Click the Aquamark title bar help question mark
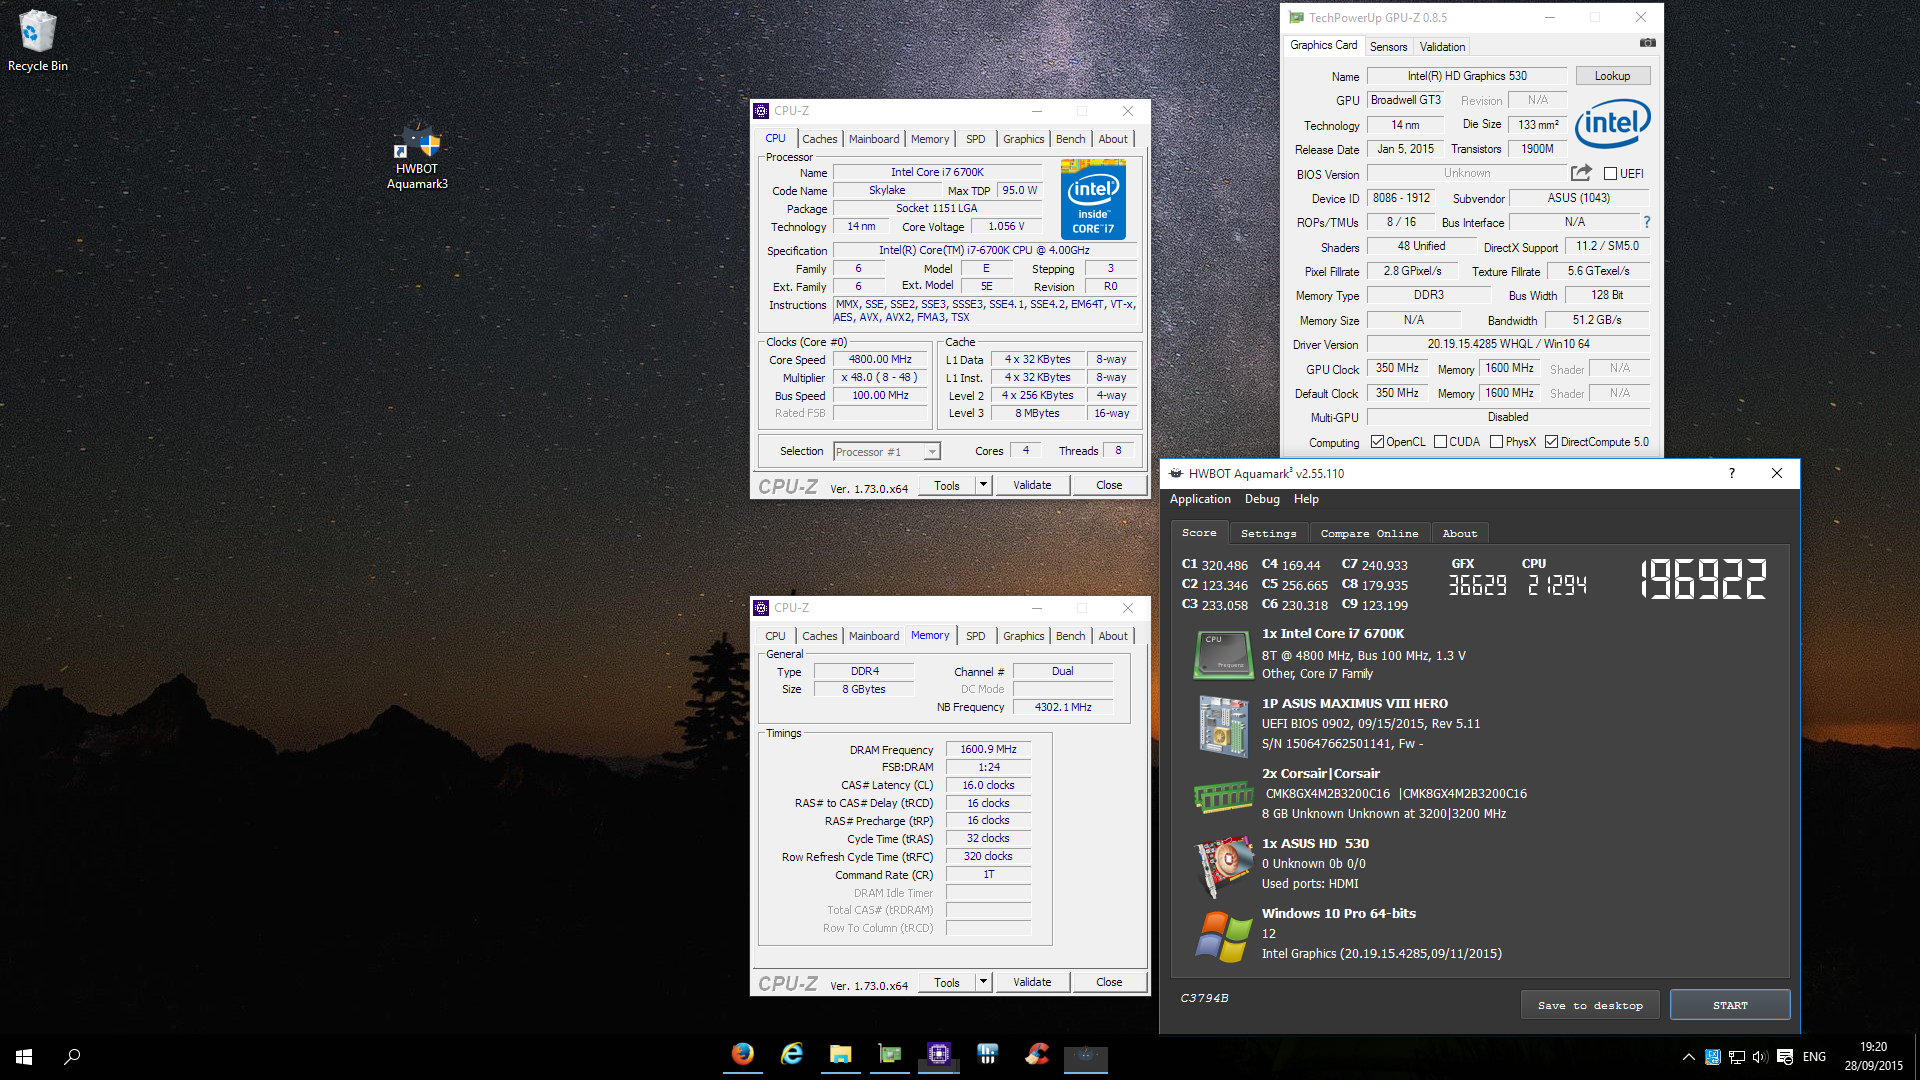The height and width of the screenshot is (1080, 1920). (x=1731, y=473)
